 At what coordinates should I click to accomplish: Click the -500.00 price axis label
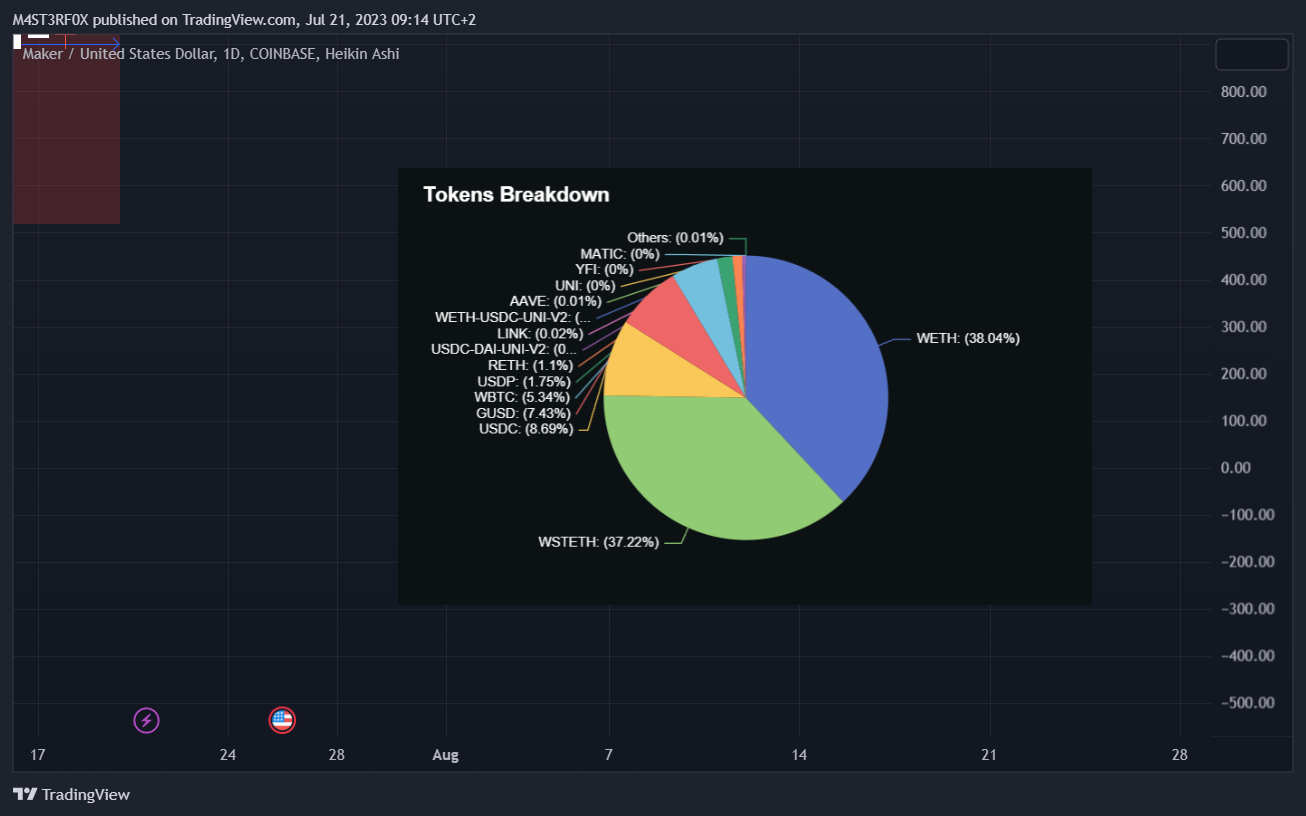tap(1247, 702)
